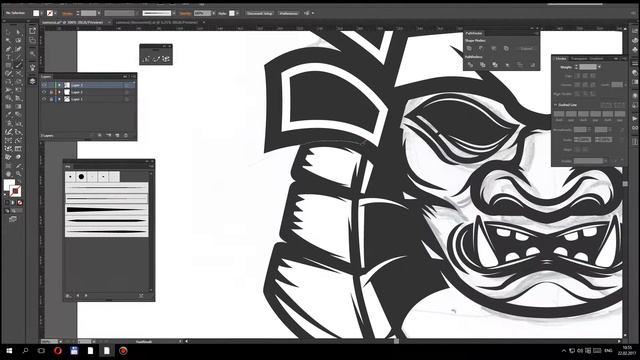Click the Document Setup button
Screen dimensions: 640x360
pos(260,13)
